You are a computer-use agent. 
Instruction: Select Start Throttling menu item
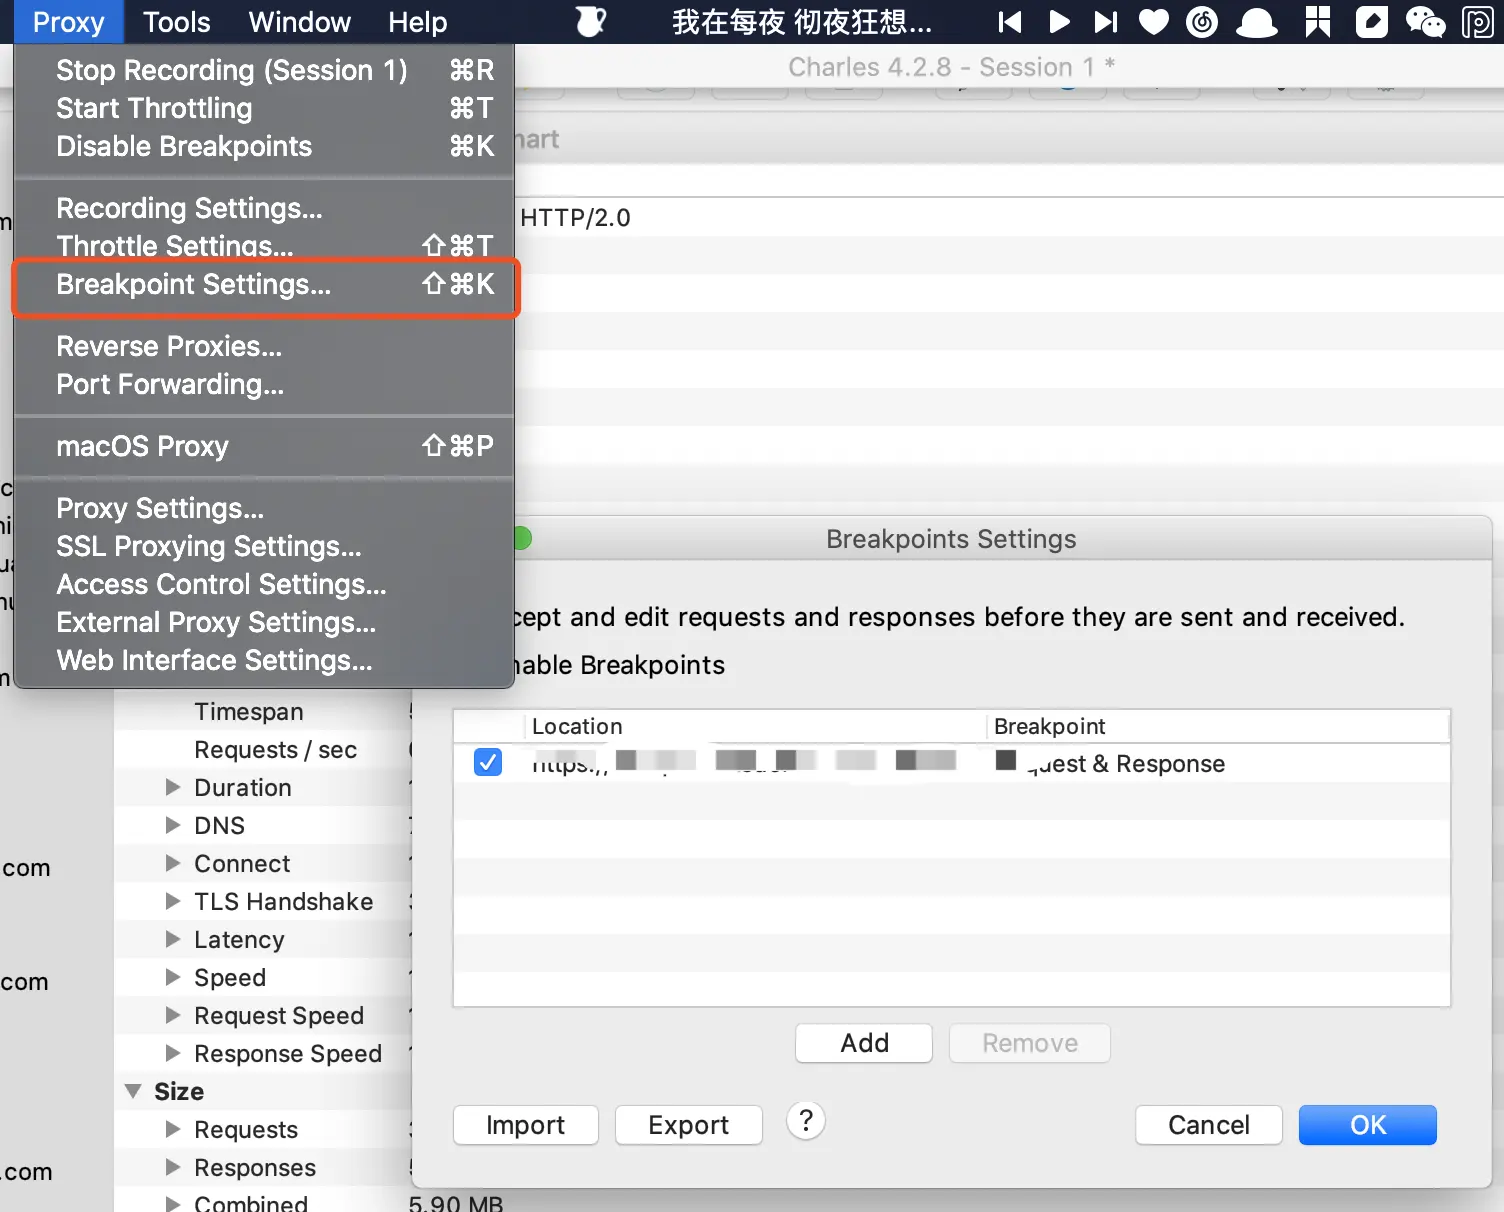(264, 108)
